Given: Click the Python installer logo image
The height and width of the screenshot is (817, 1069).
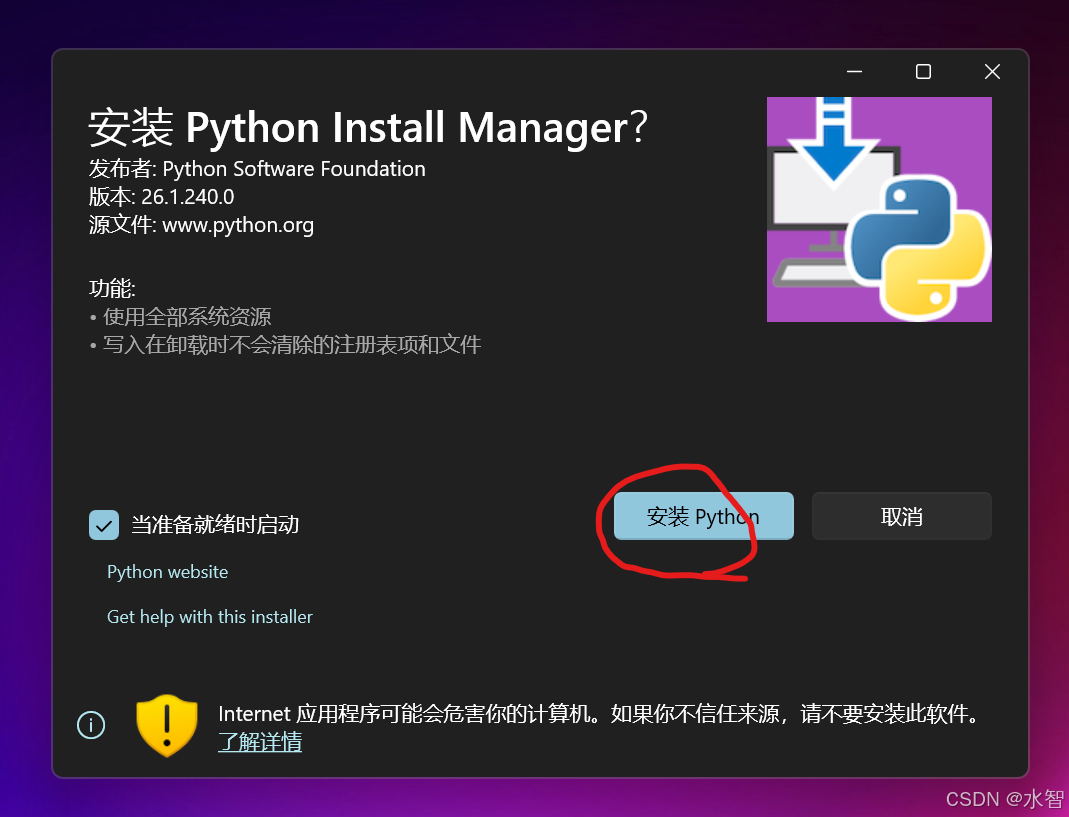Looking at the screenshot, I should pyautogui.click(x=879, y=209).
